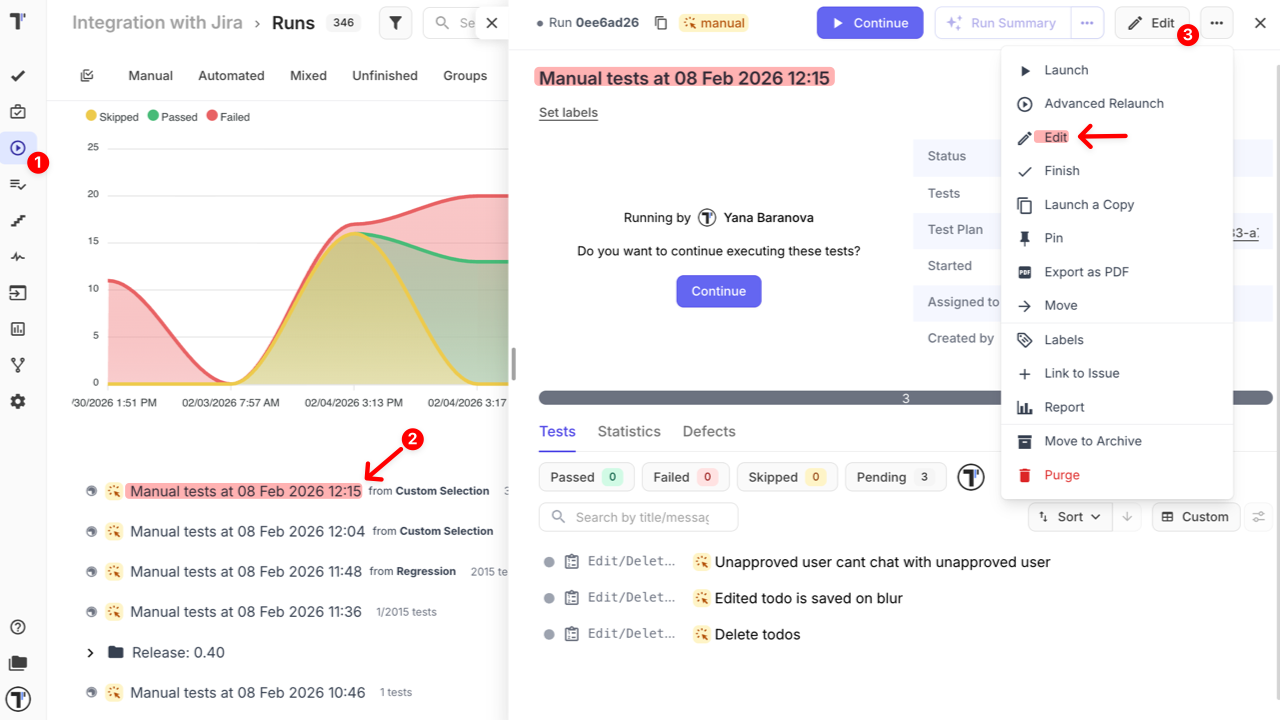Switch to the Statistics tab
The width and height of the screenshot is (1280, 720).
click(x=629, y=432)
